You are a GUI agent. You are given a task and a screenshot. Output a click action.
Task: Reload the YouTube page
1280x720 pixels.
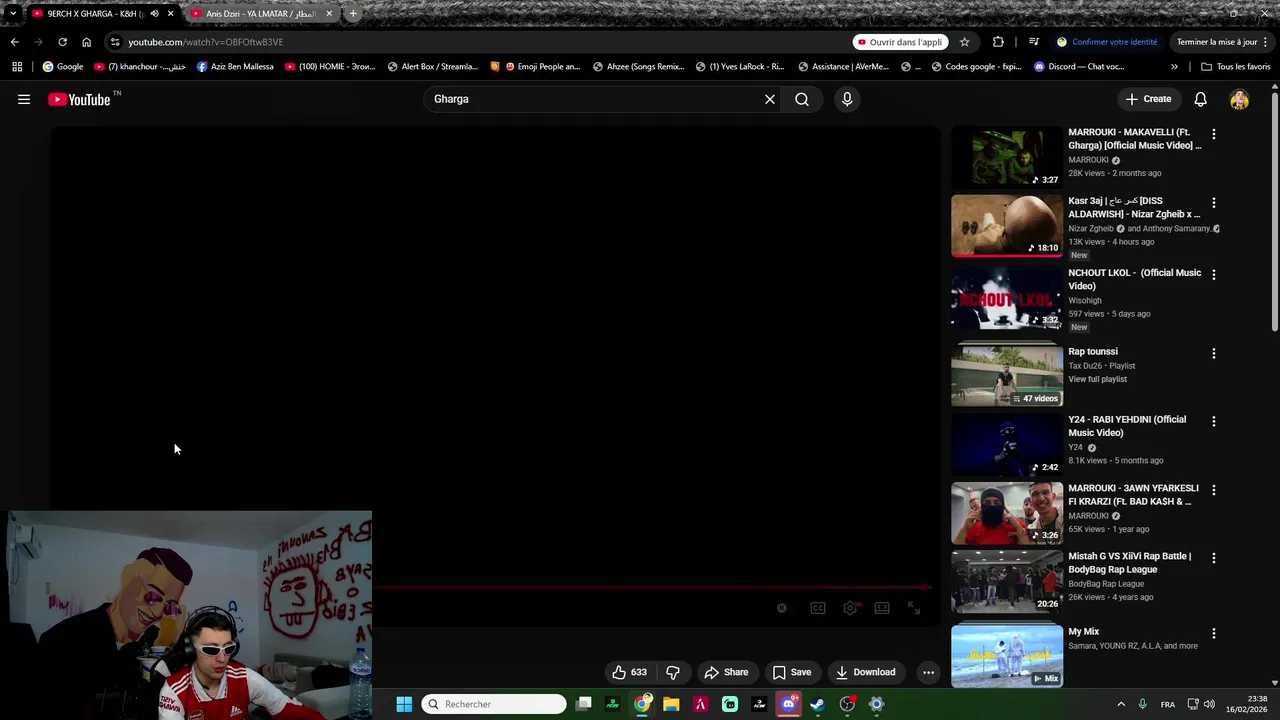click(62, 42)
